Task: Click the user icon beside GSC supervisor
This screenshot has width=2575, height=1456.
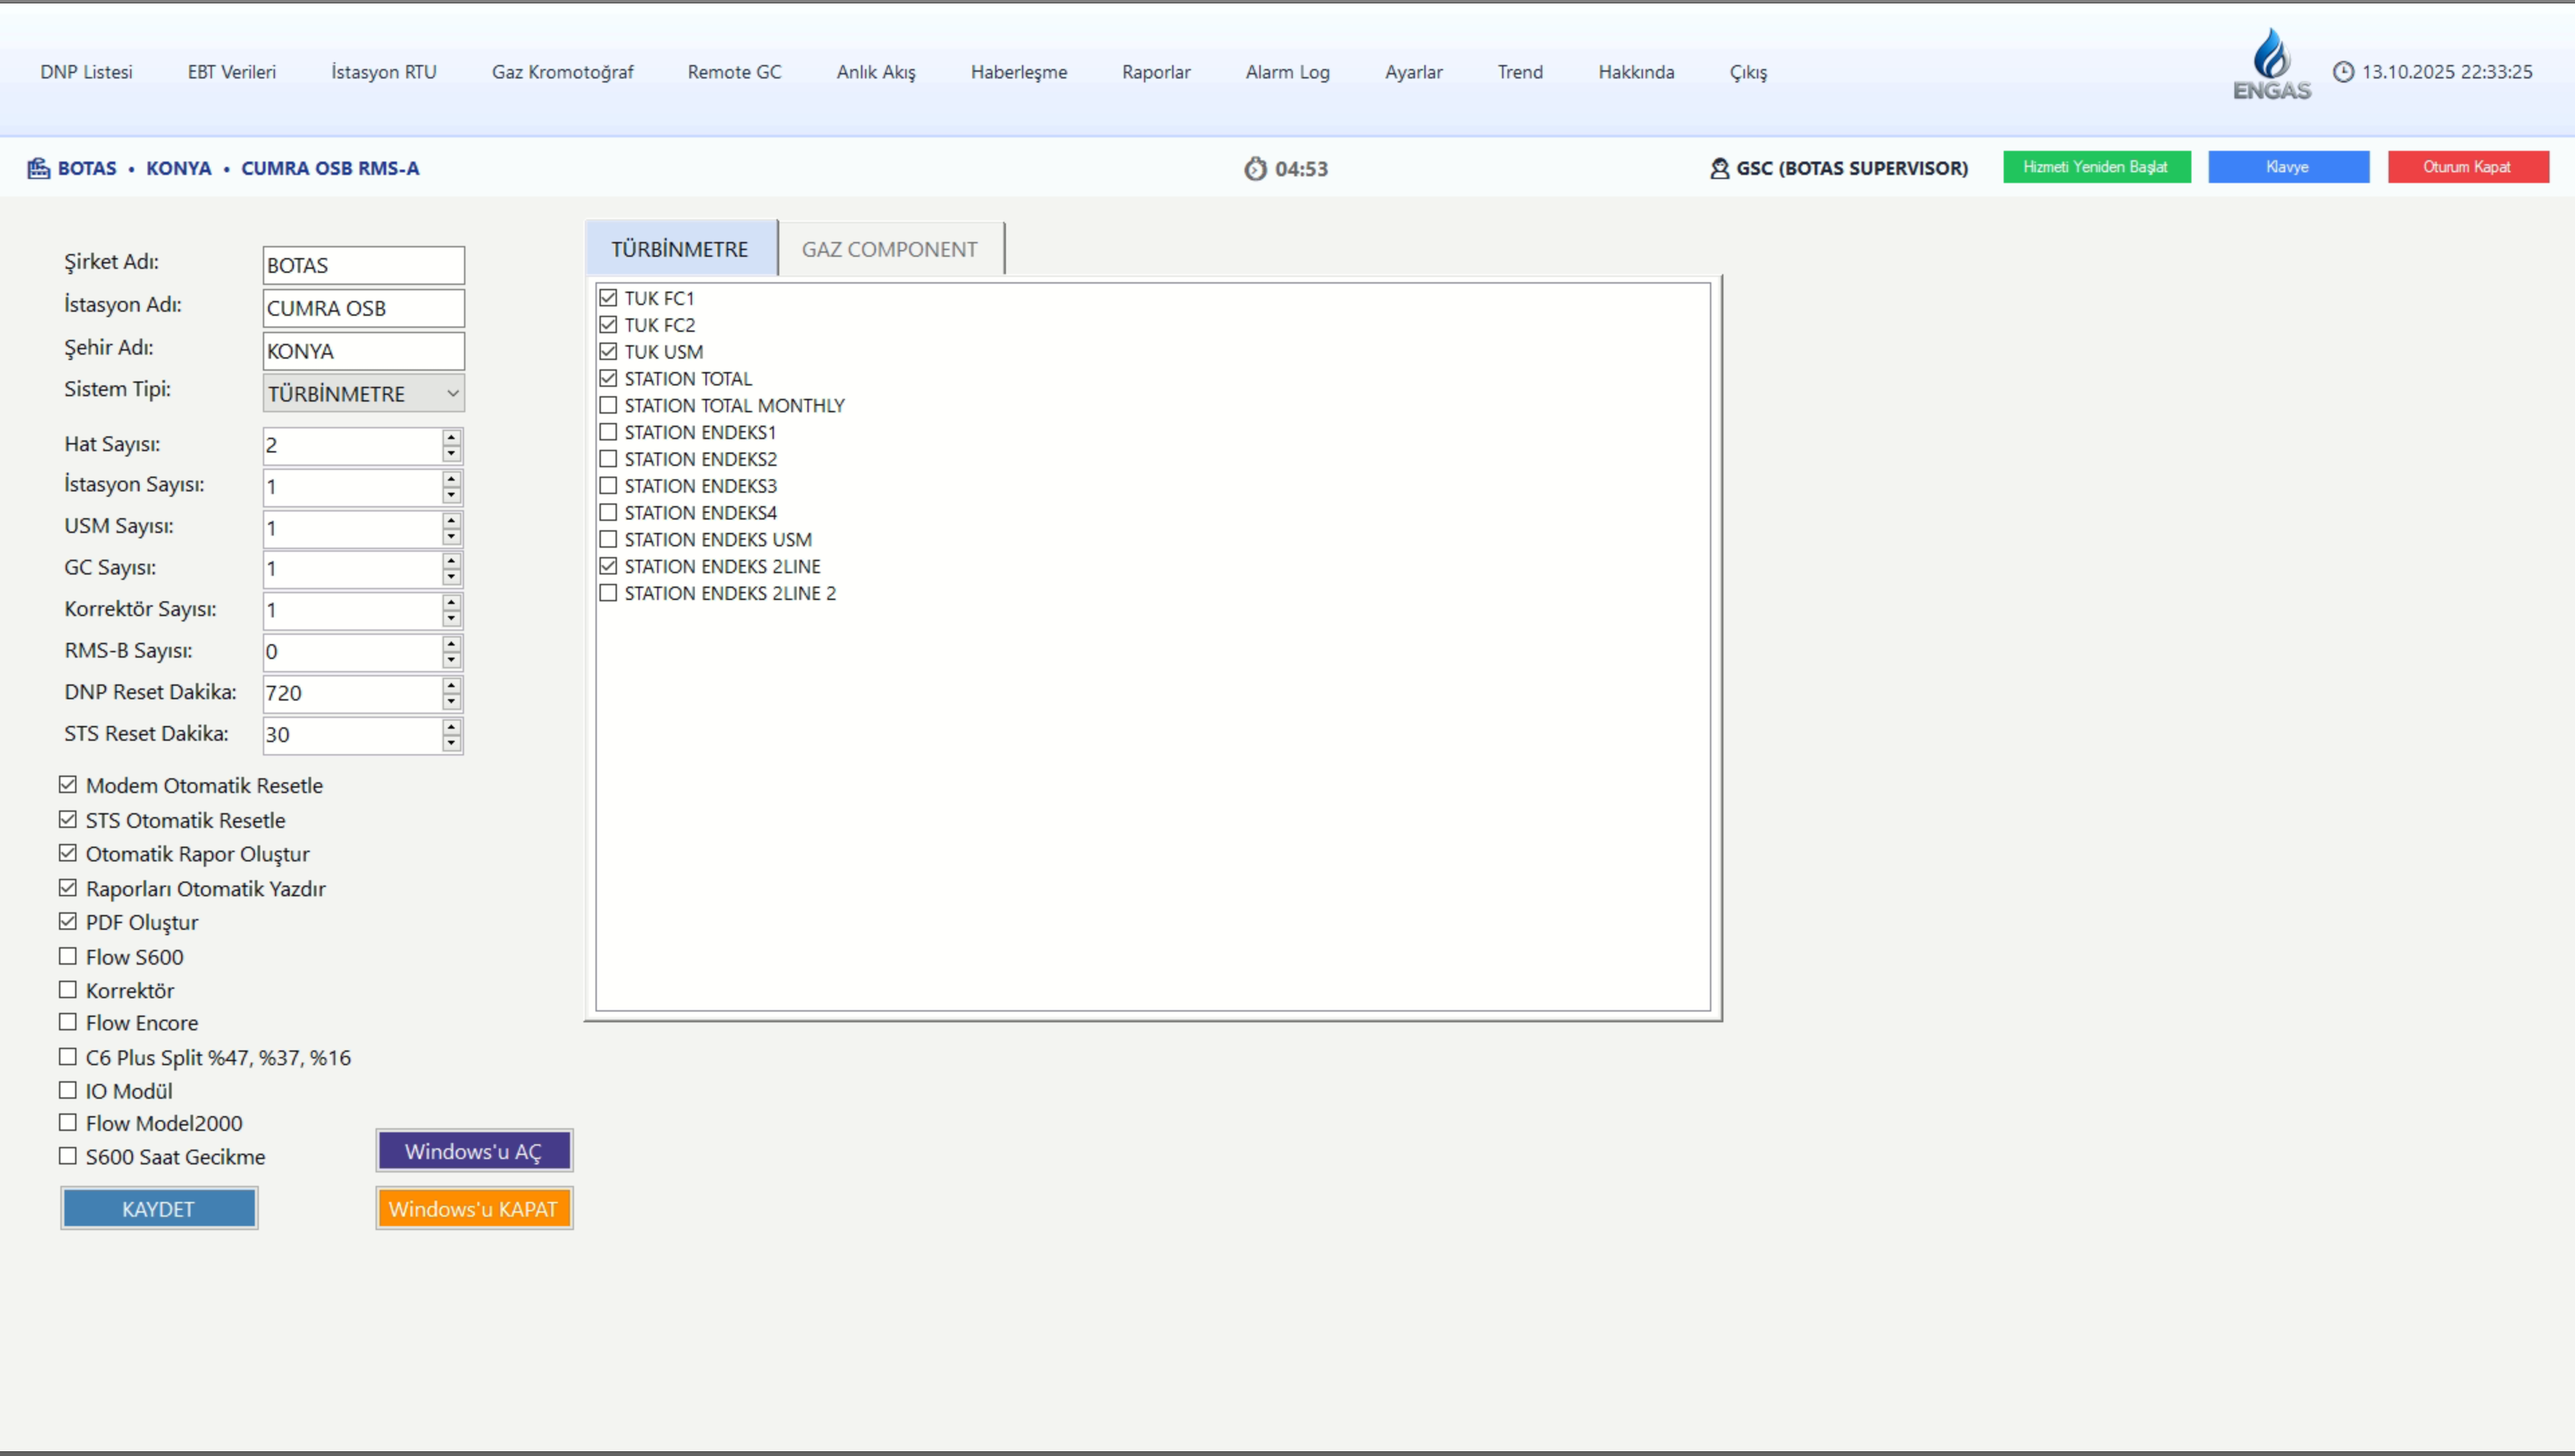Action: (x=1719, y=168)
